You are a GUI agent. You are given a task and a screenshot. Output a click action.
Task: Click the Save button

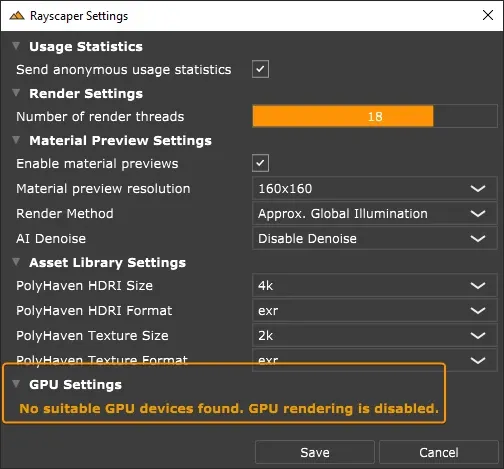coord(315,452)
